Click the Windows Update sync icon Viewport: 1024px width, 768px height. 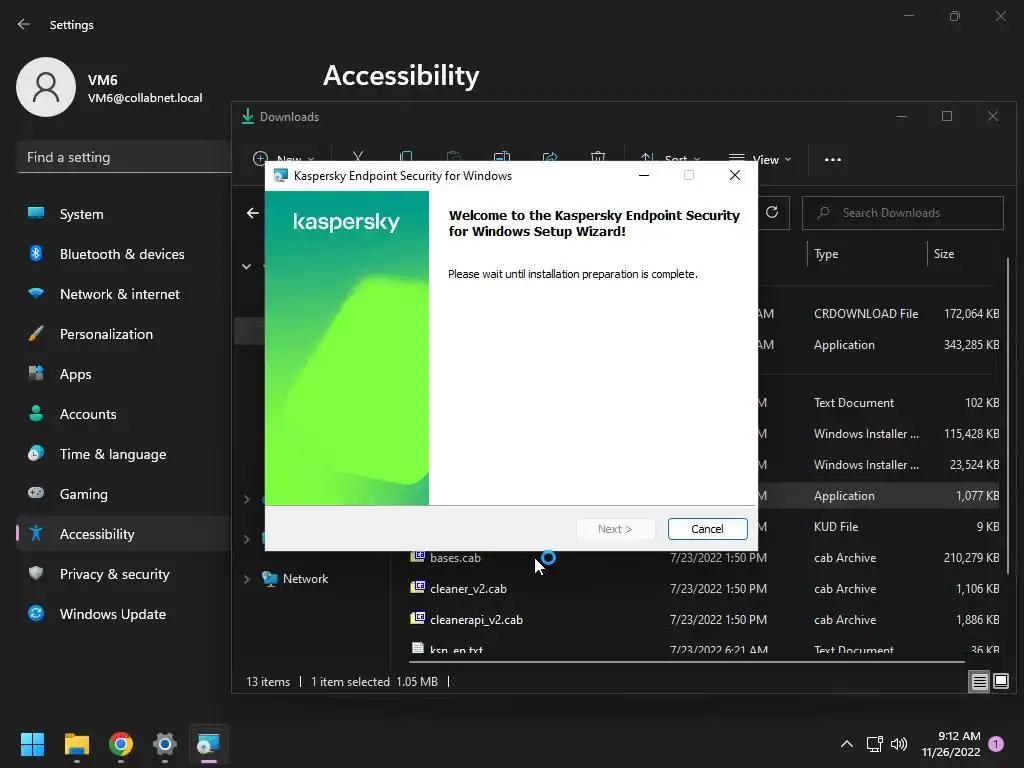[36, 613]
